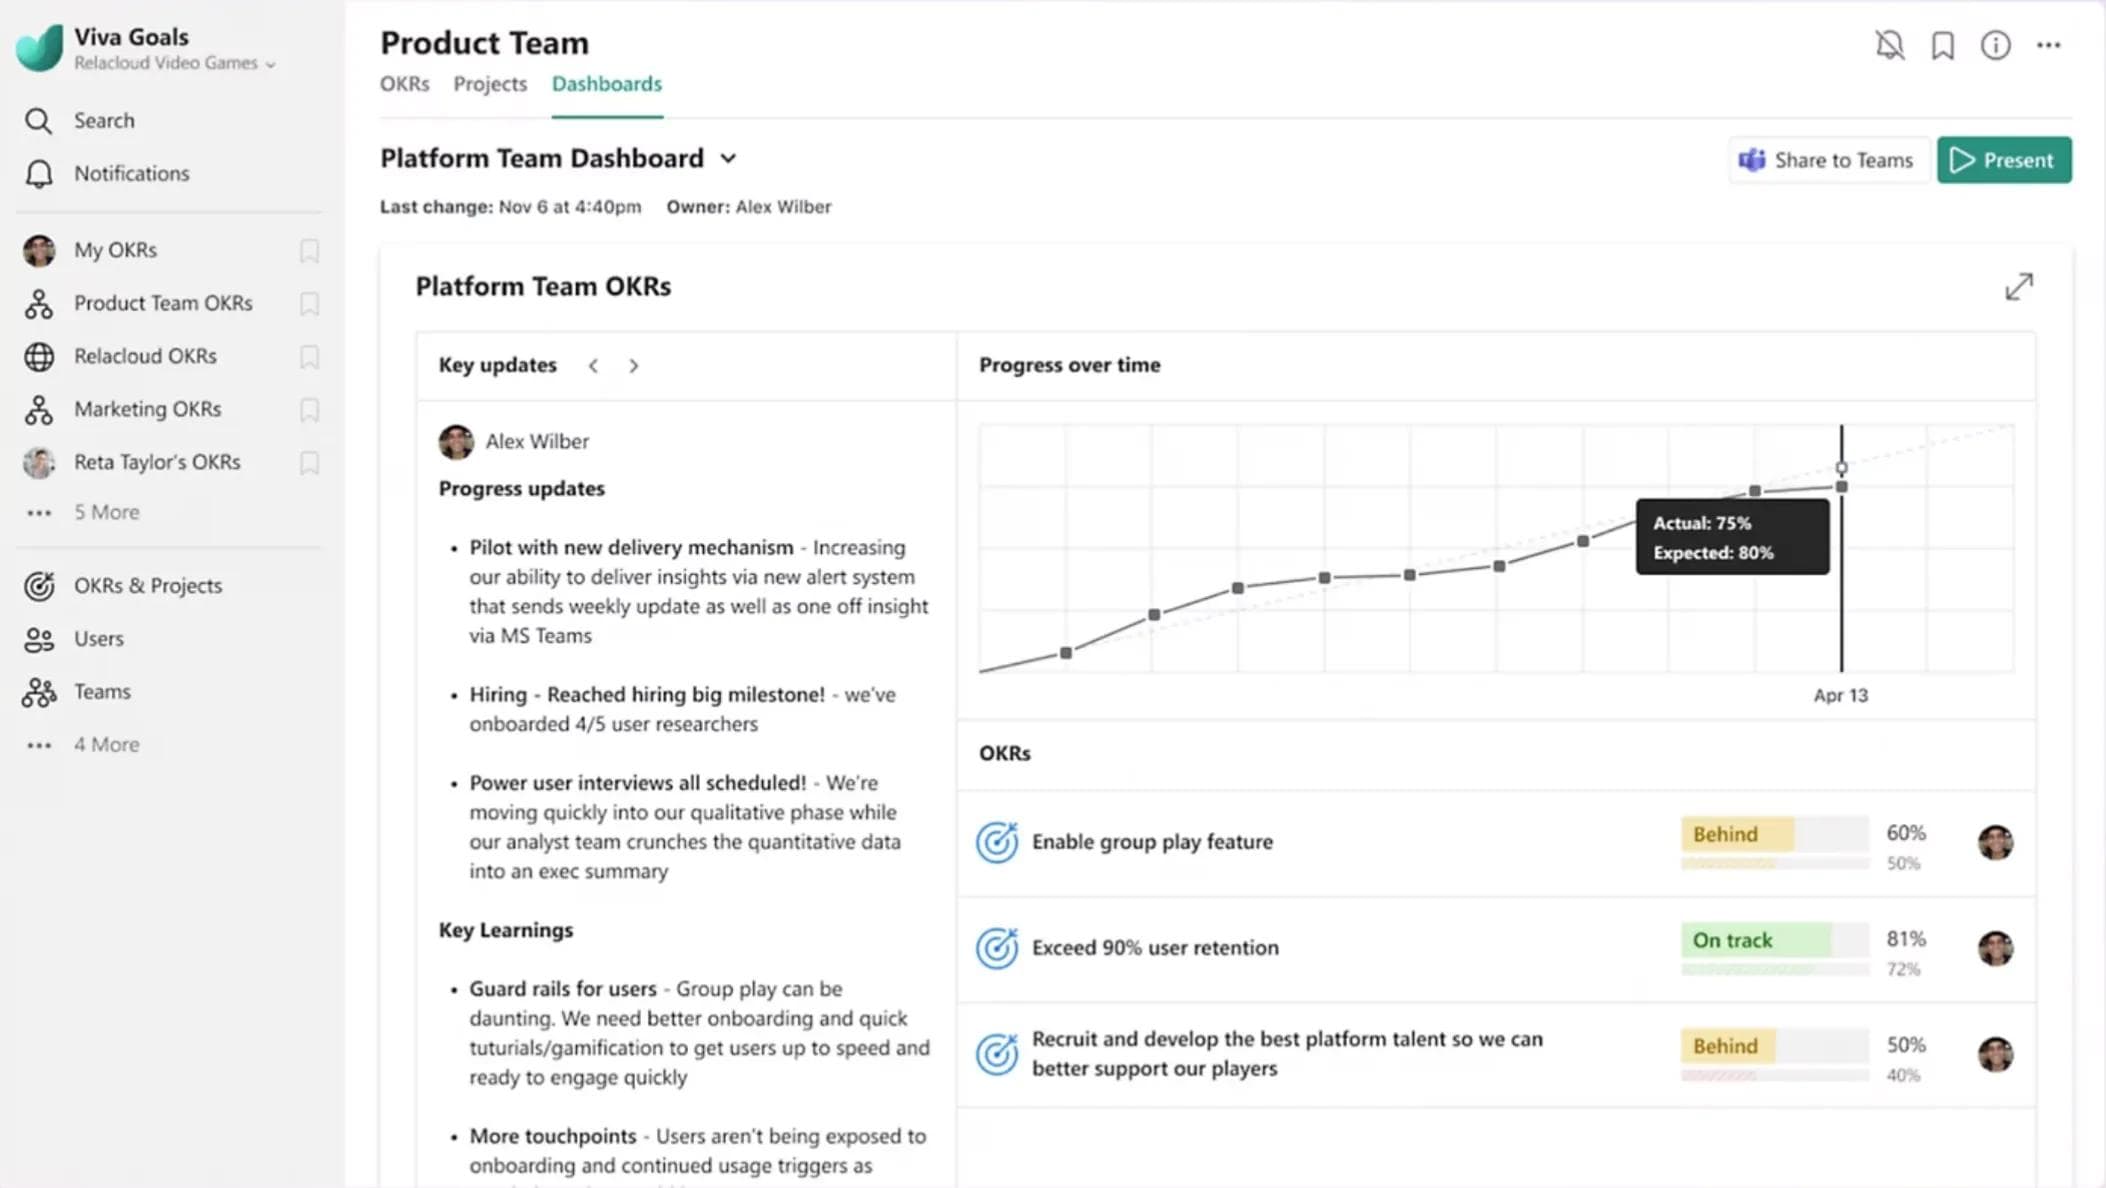Switch to the OKRs tab
The height and width of the screenshot is (1188, 2106).
[404, 84]
